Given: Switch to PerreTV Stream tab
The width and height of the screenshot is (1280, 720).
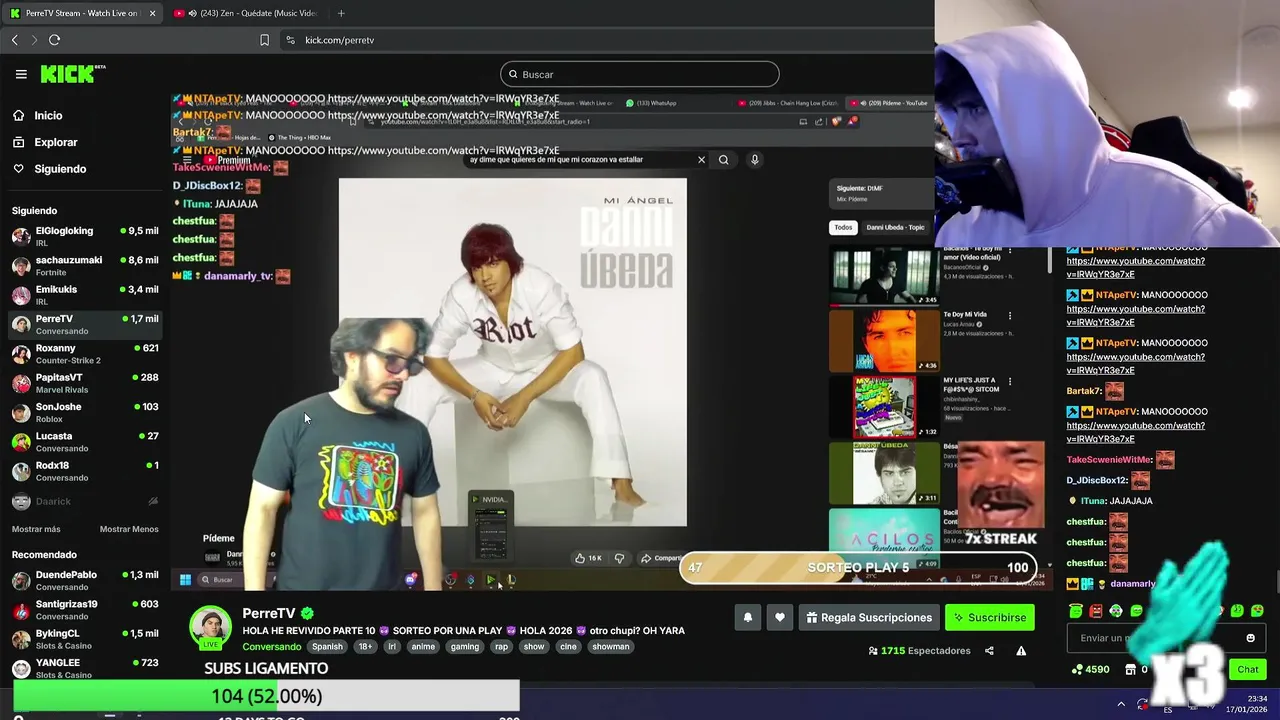Looking at the screenshot, I should [x=82, y=13].
